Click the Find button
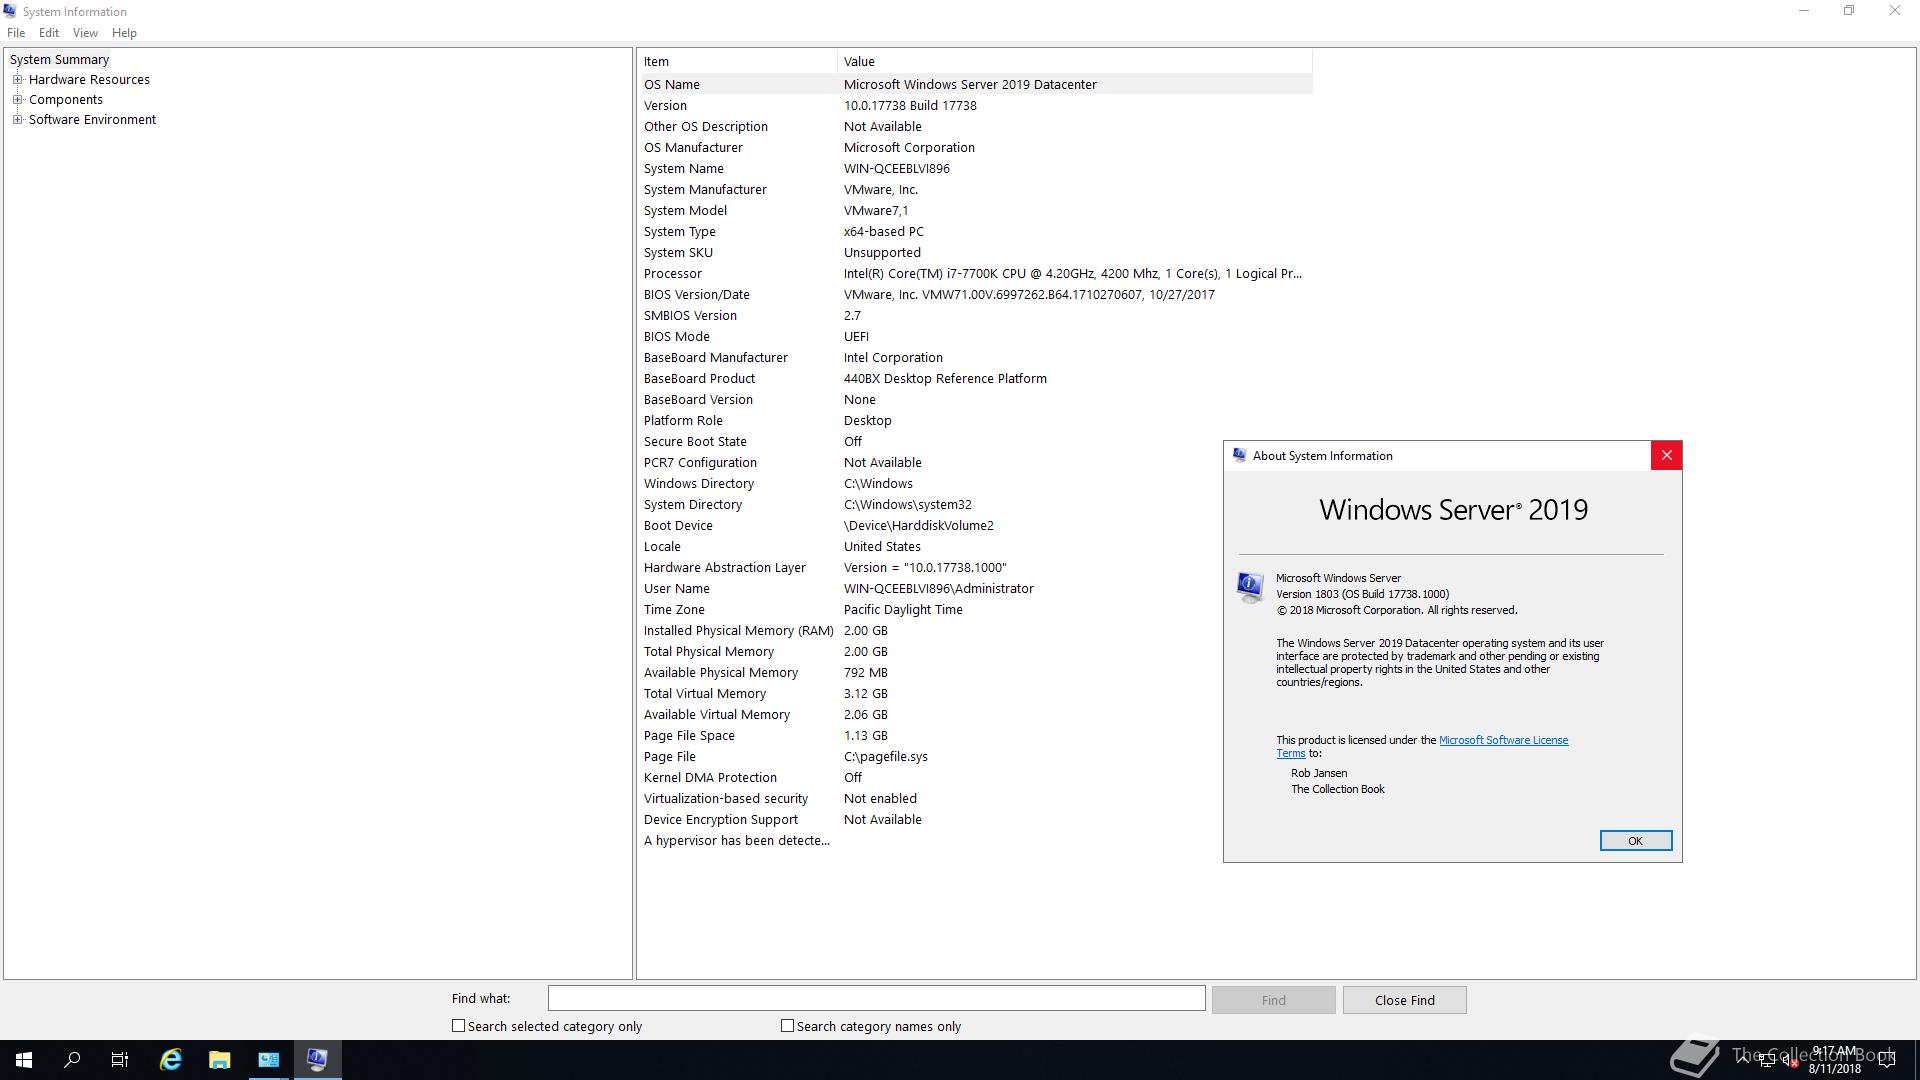 (x=1273, y=1000)
